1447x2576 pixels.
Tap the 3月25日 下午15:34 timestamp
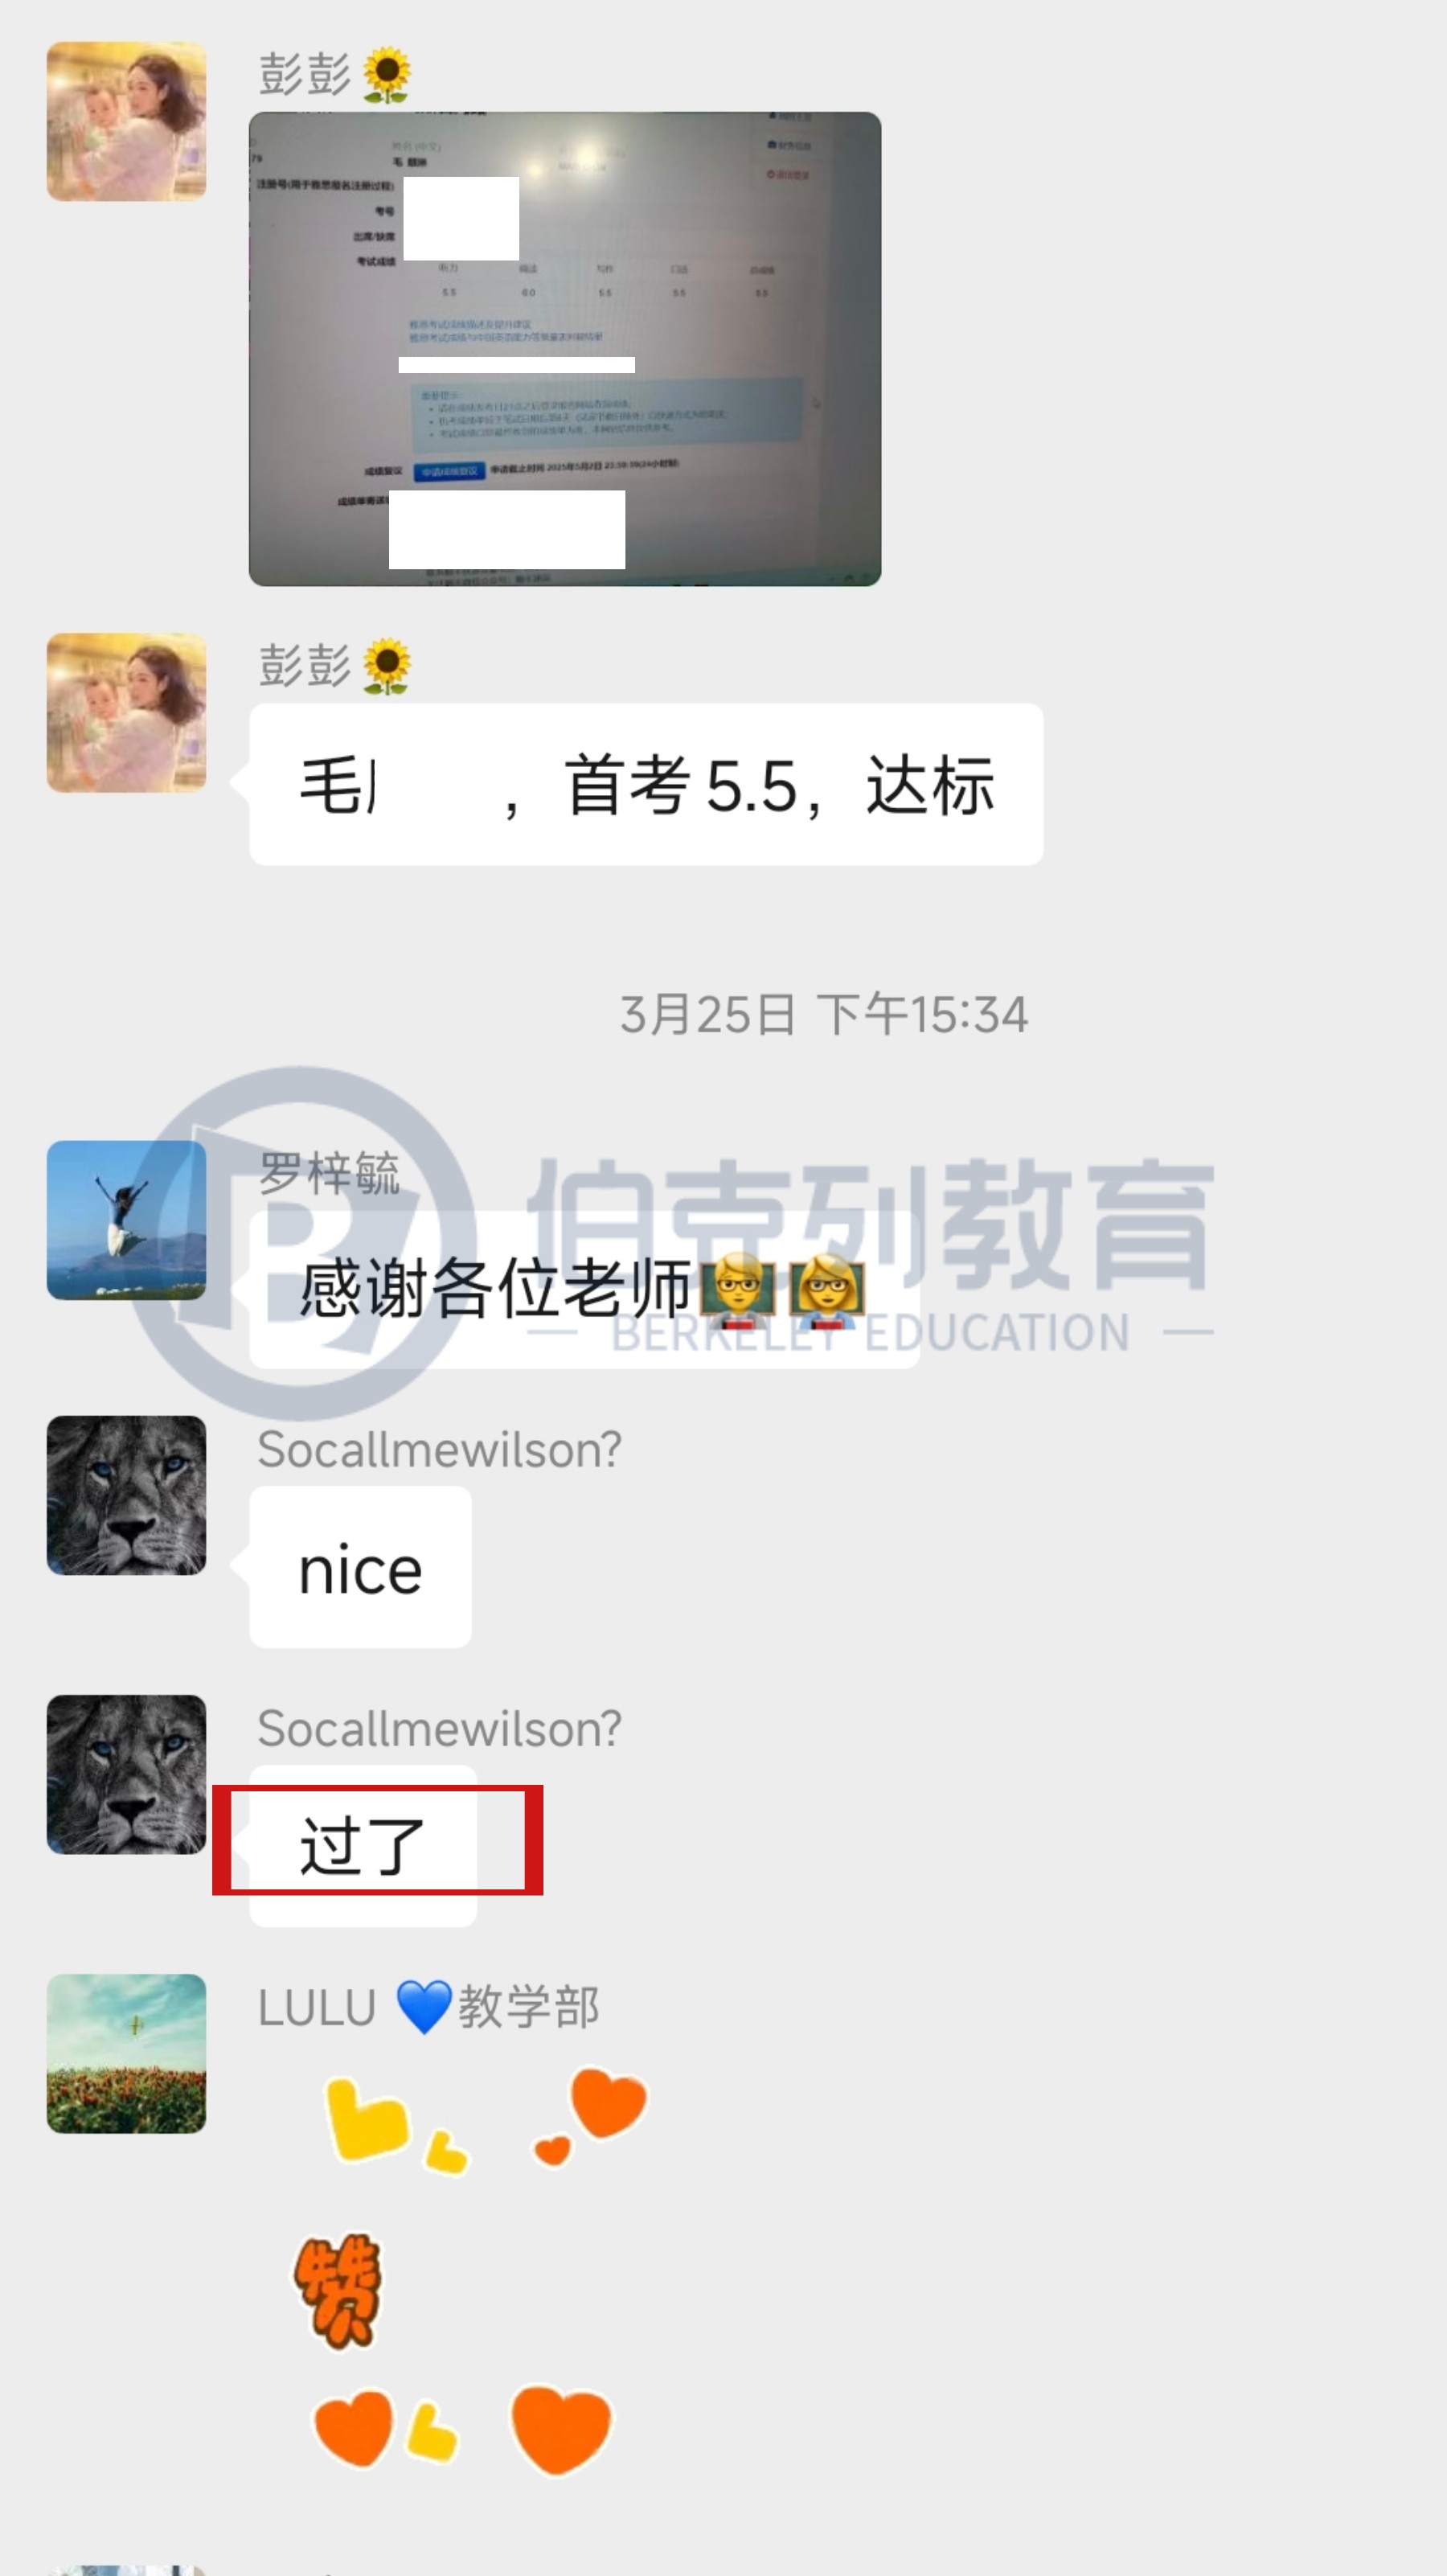(823, 1015)
